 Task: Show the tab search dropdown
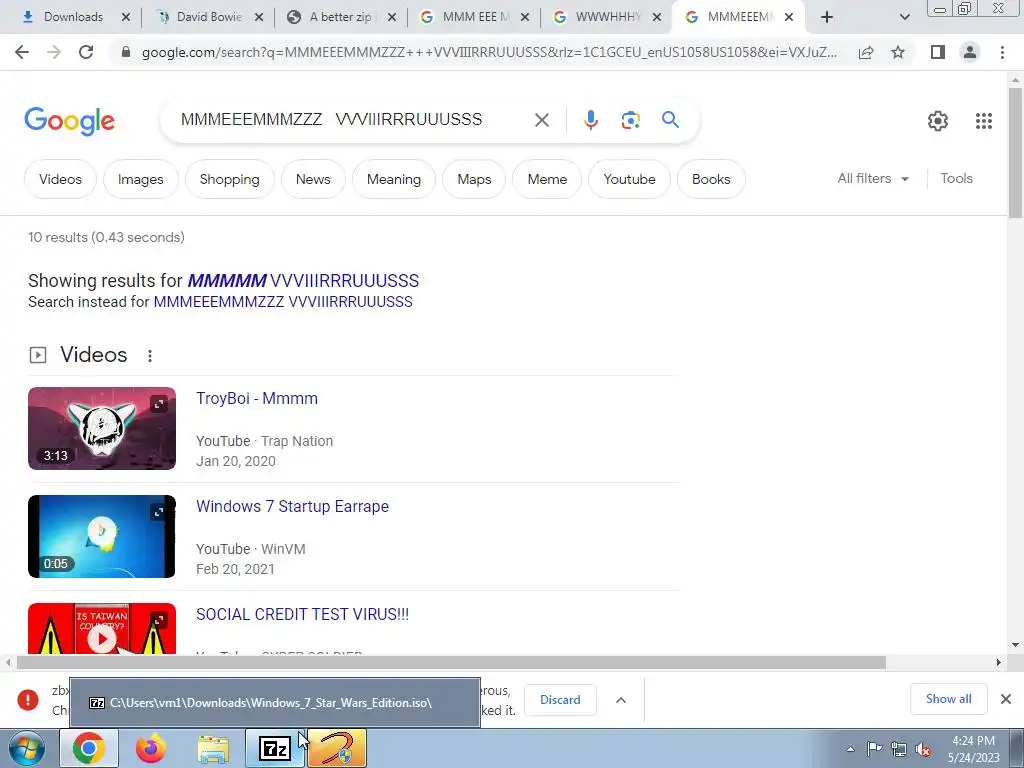(904, 17)
